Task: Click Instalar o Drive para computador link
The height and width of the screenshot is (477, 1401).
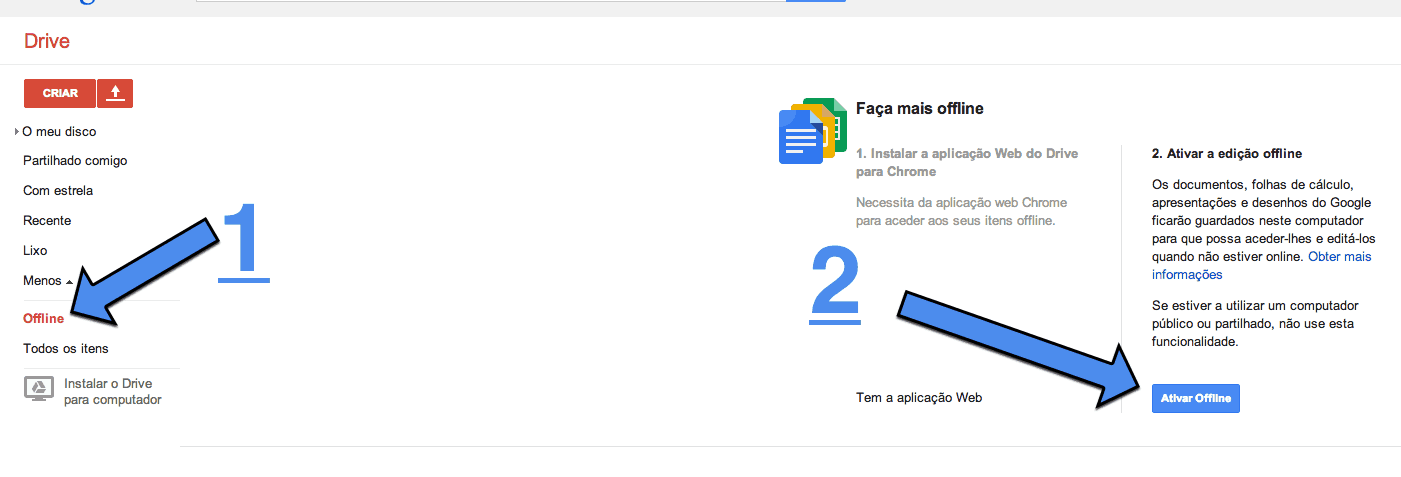Action: [112, 391]
